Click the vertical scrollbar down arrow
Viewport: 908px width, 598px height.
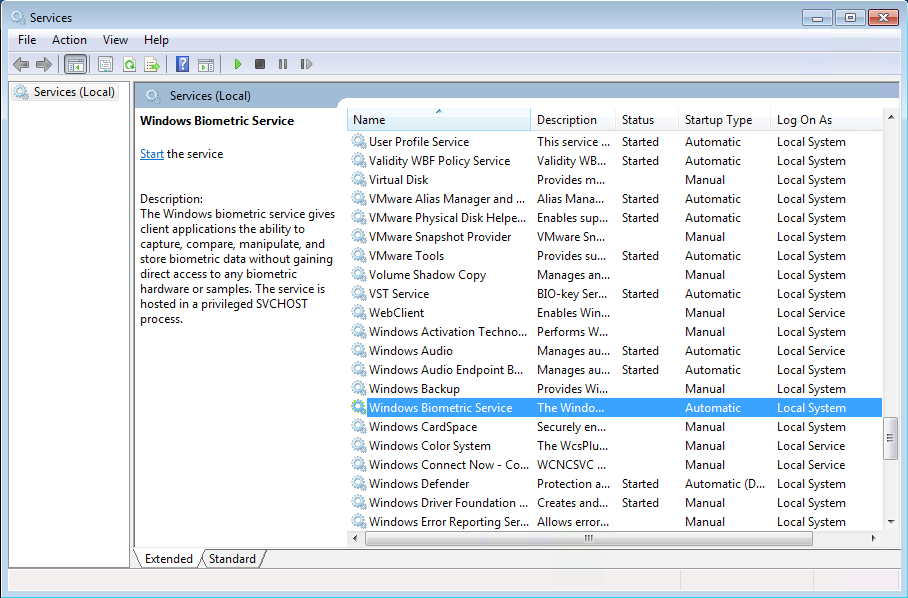pyautogui.click(x=891, y=522)
